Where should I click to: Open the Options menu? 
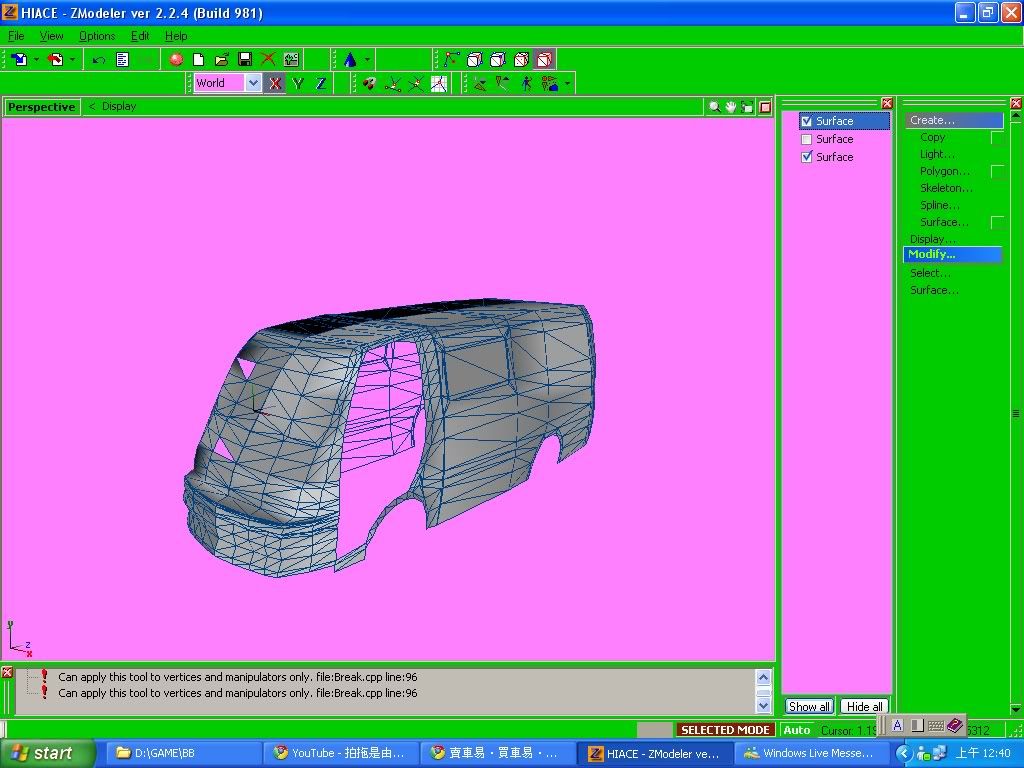tap(97, 36)
